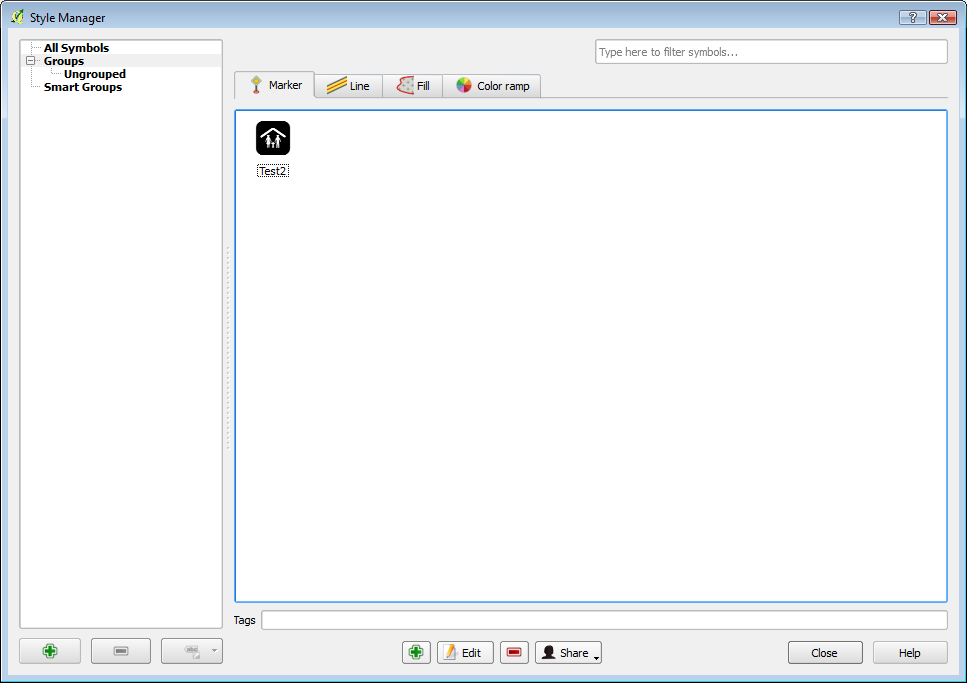Screen dimensions: 967x683
Task: Click the Test2 symbol label
Action: point(273,171)
